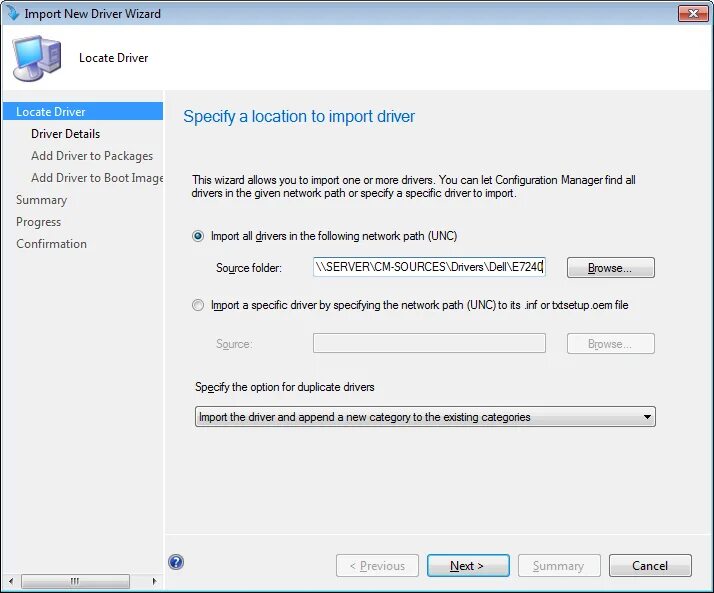The width and height of the screenshot is (714, 593).
Task: Select Import a specific driver radio option
Action: click(x=198, y=305)
